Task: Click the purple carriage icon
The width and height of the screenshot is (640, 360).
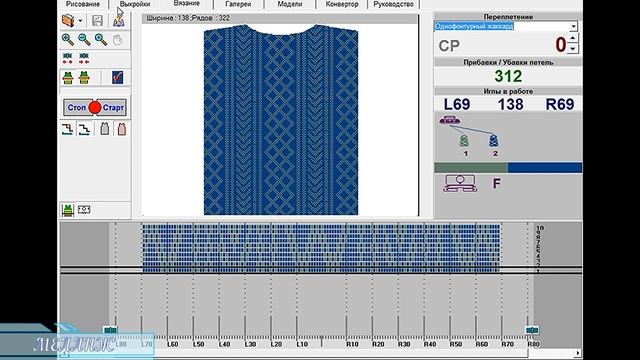Action: (449, 120)
